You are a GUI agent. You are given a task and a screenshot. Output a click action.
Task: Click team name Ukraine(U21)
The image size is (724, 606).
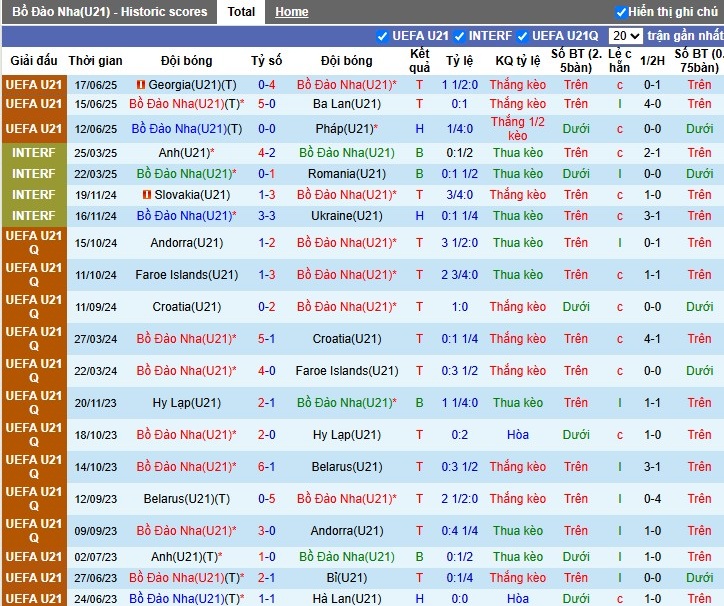(347, 216)
